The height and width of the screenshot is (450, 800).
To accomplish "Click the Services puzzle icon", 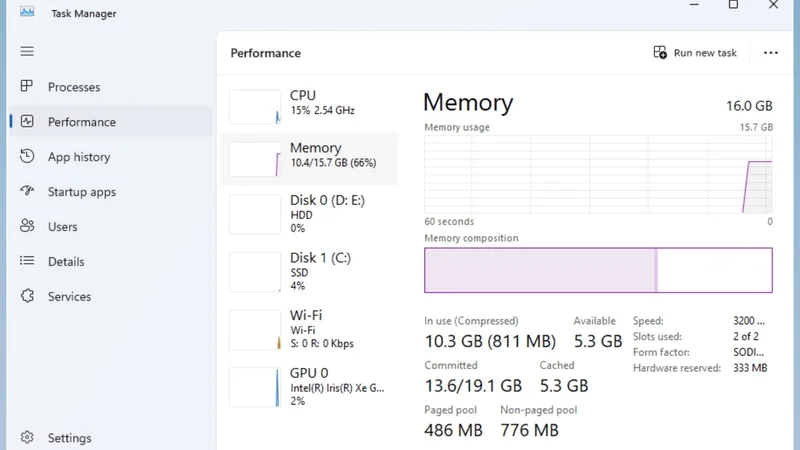I will pos(27,296).
